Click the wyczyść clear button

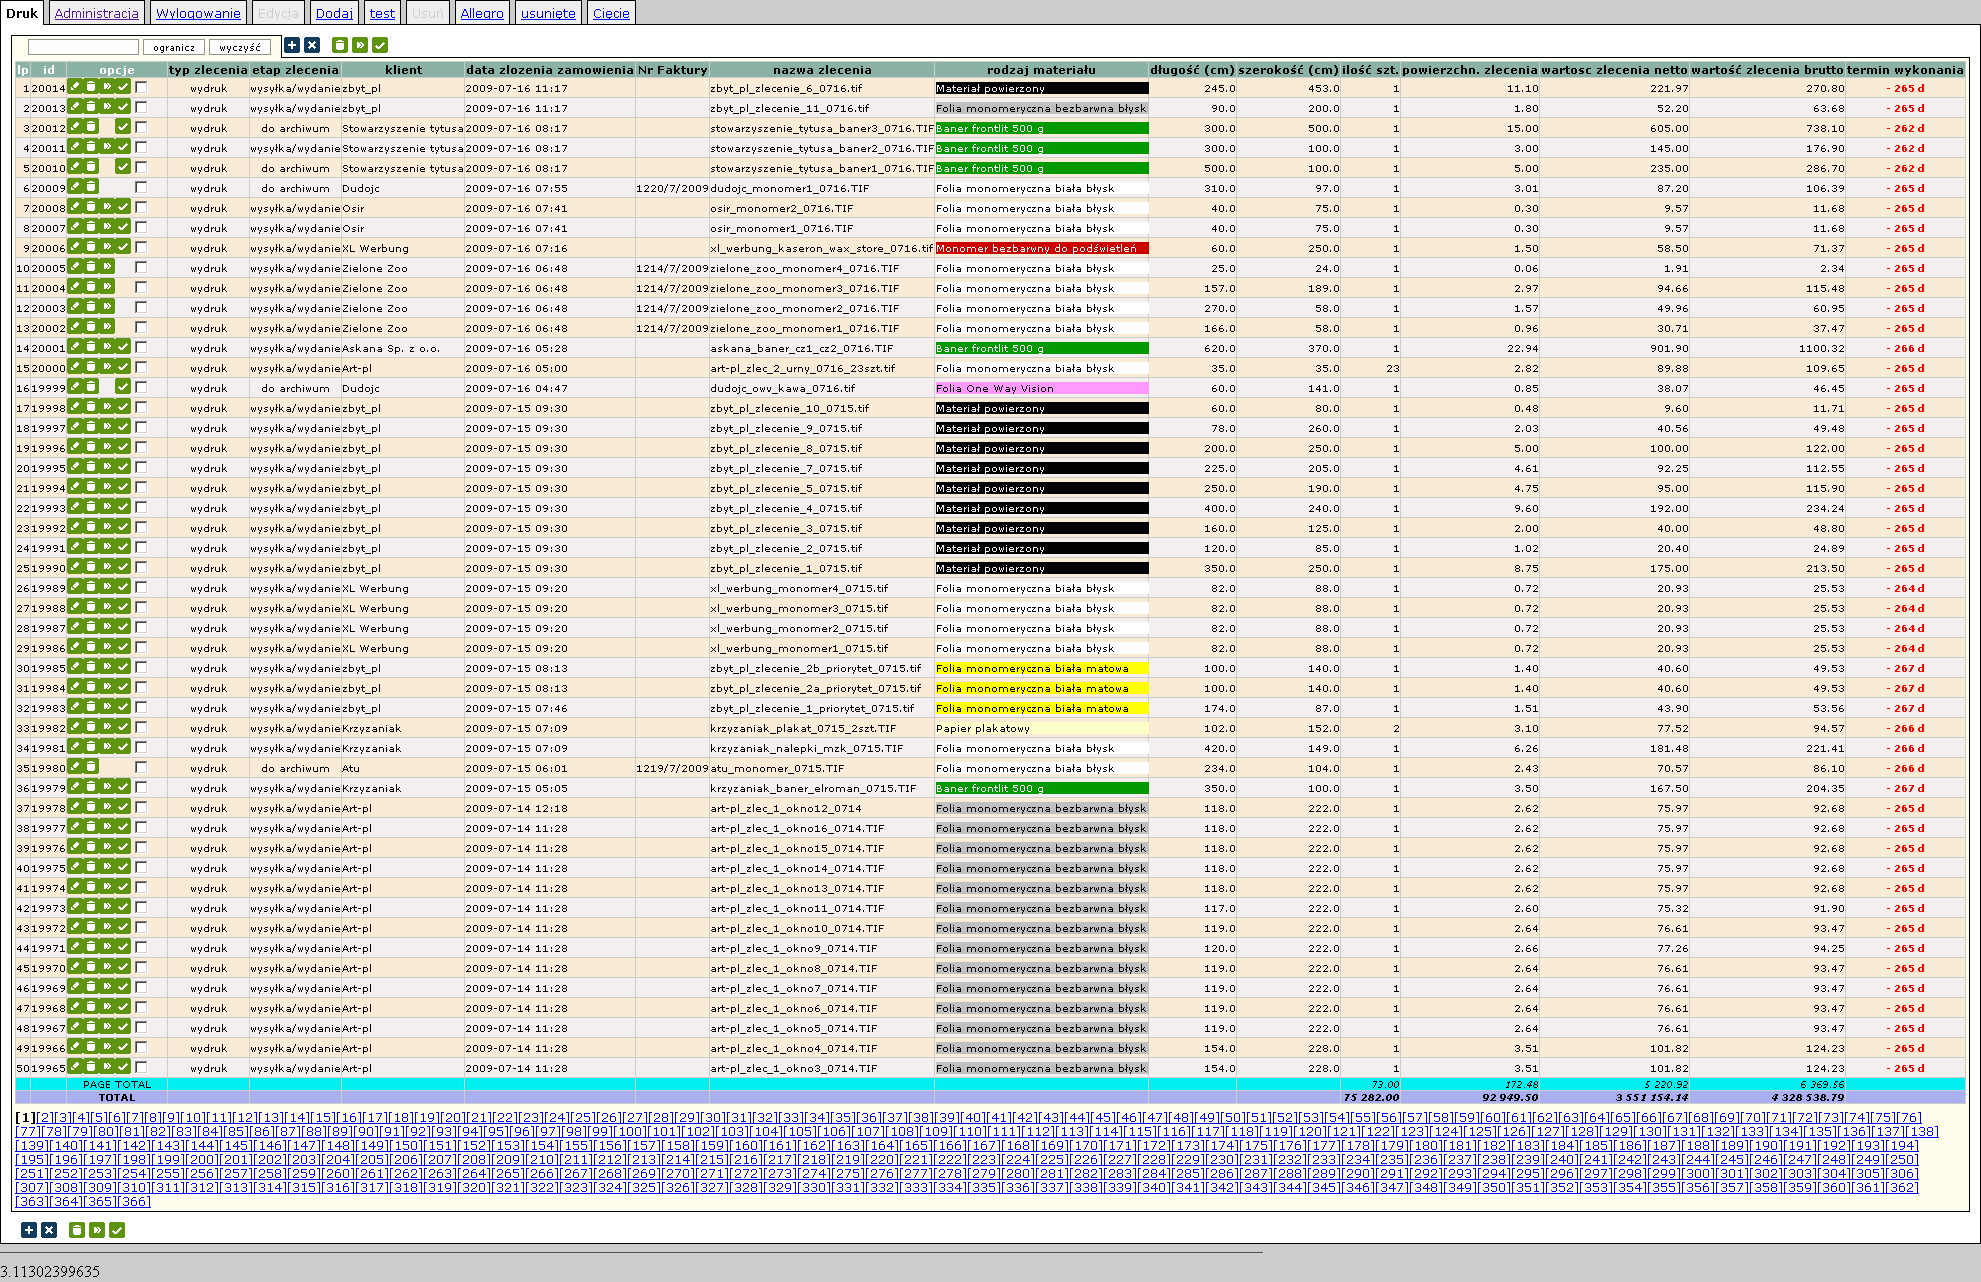coord(240,47)
